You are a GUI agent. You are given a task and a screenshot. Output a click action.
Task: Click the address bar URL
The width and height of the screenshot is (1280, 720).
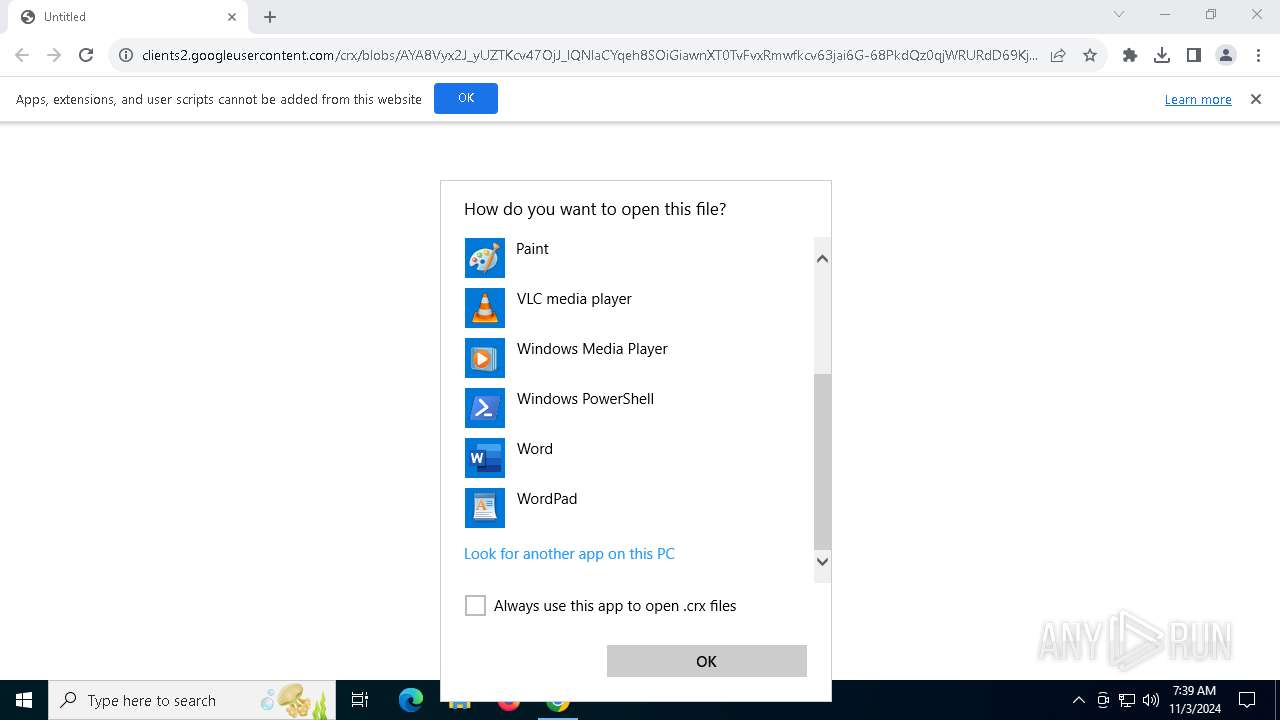tap(589, 55)
